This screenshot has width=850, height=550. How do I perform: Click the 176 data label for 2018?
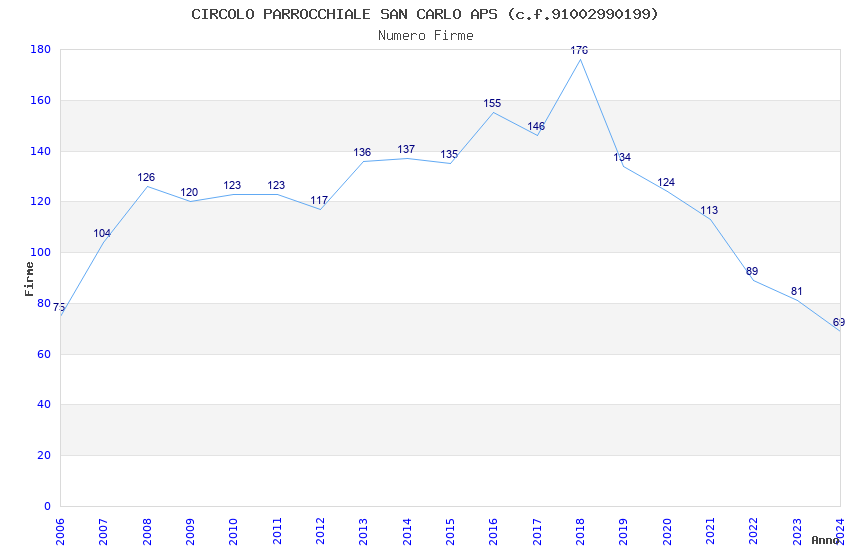pos(579,50)
